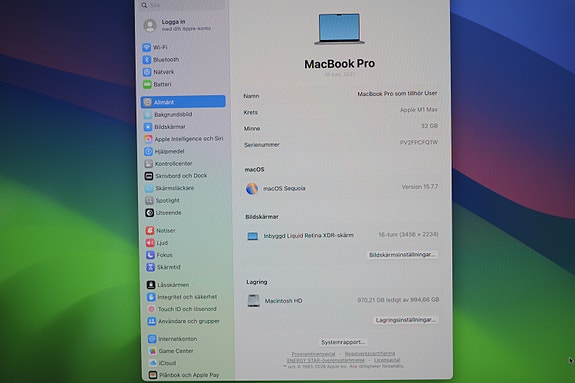The height and width of the screenshot is (383, 575).
Task: Click the Programlicensavtal link
Action: click(313, 354)
